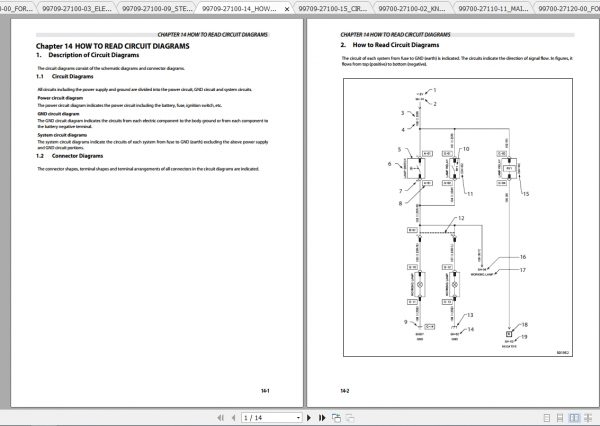Click page number '14-2' footer
600x426 pixels.
pyautogui.click(x=344, y=391)
